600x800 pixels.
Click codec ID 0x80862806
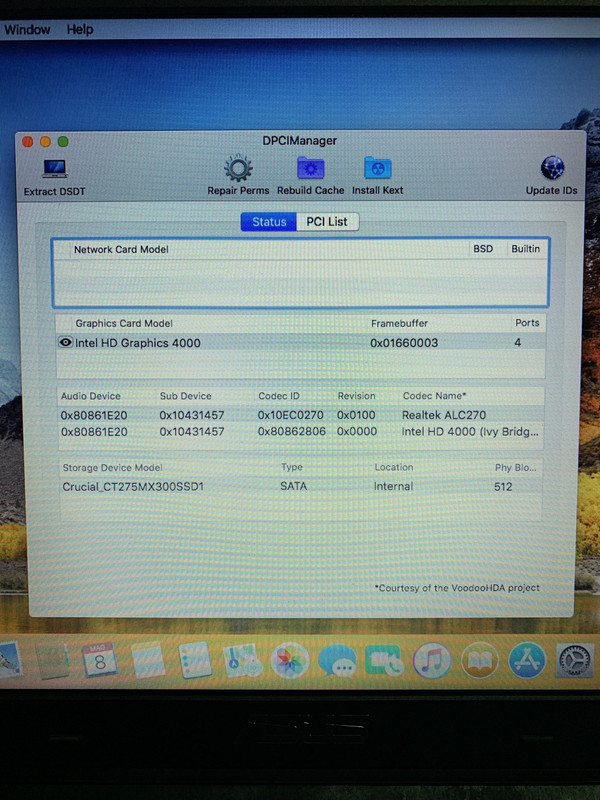click(291, 432)
